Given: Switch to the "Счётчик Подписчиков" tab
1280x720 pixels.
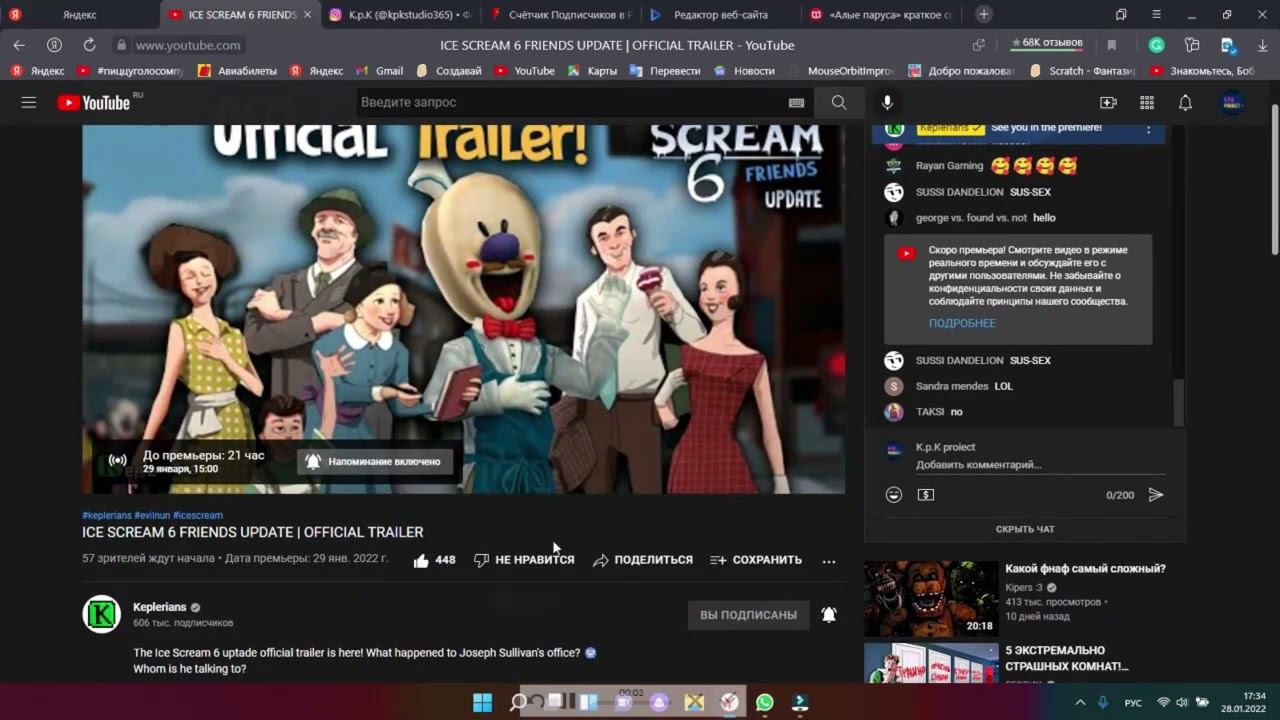Looking at the screenshot, I should (x=560, y=15).
